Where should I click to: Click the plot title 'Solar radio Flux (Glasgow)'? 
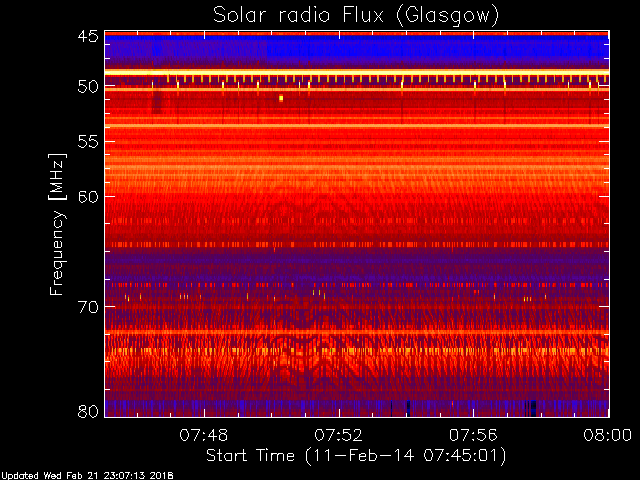(x=356, y=16)
